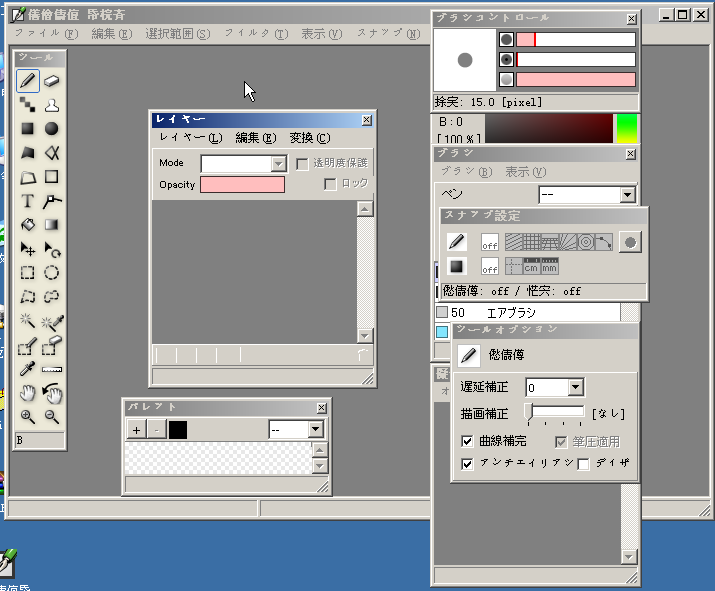Click the round dot button in snap settings

[x=630, y=242]
